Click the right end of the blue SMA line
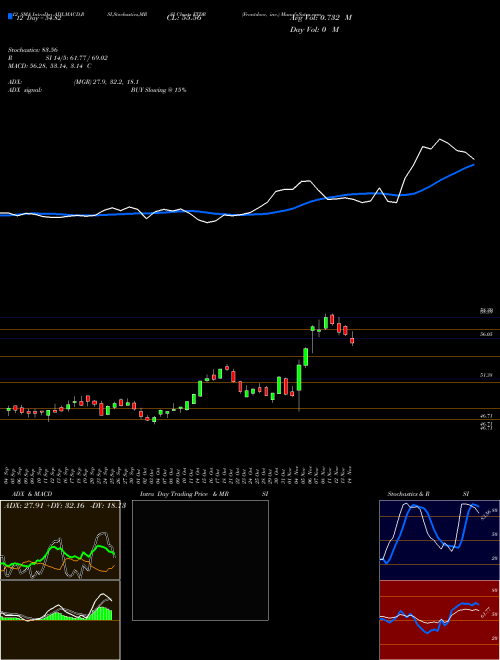 pos(474,165)
